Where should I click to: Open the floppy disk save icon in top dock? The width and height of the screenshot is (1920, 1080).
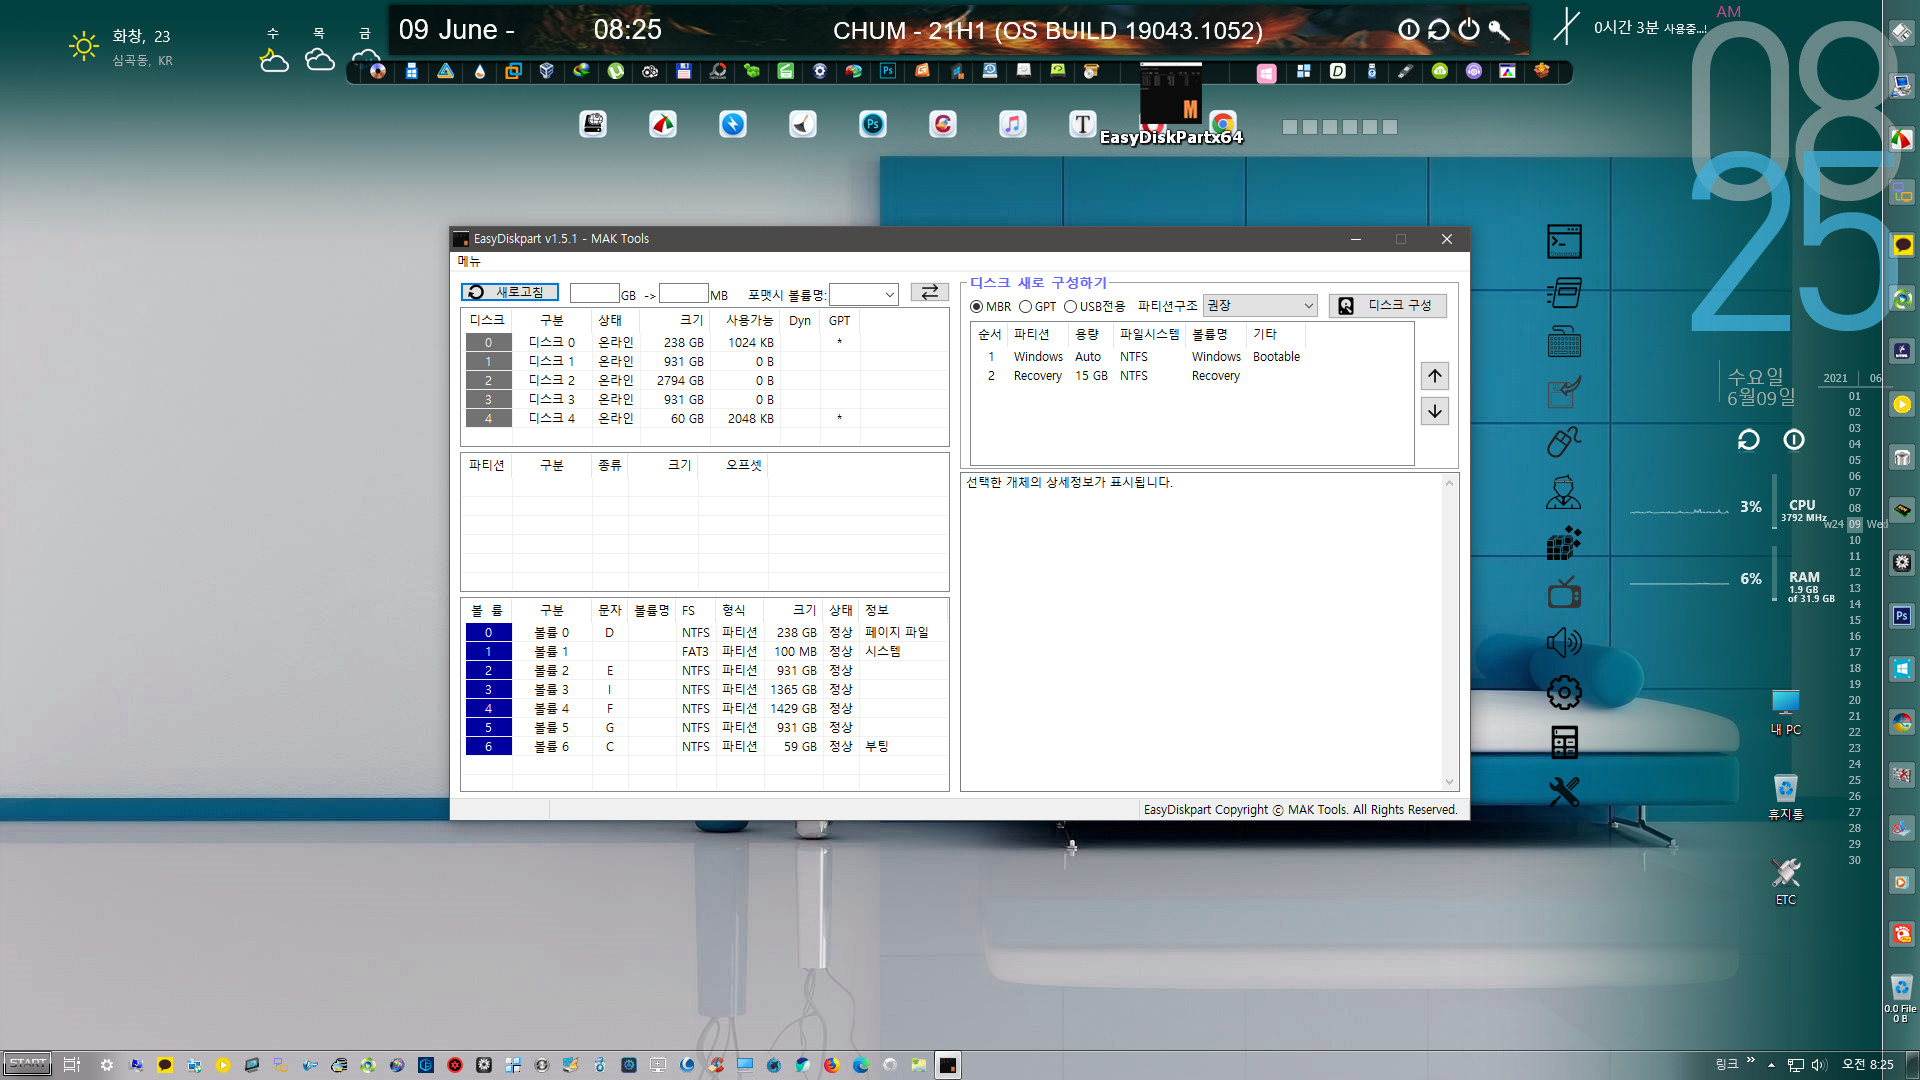pos(683,71)
